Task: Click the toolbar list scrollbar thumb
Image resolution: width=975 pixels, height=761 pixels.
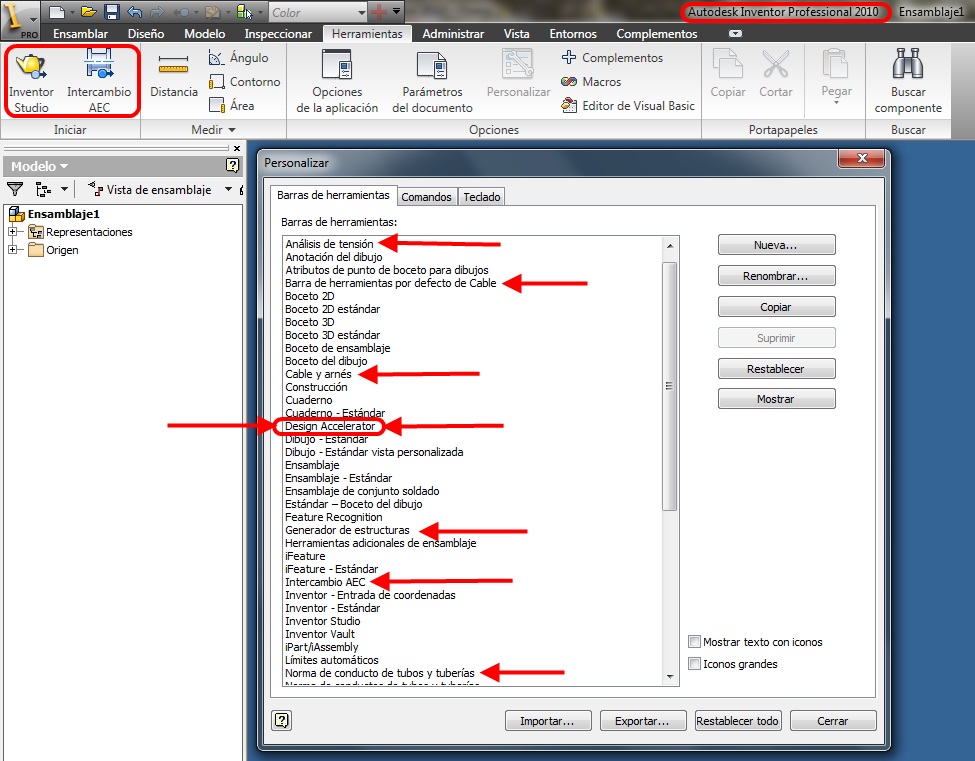Action: pos(670,385)
